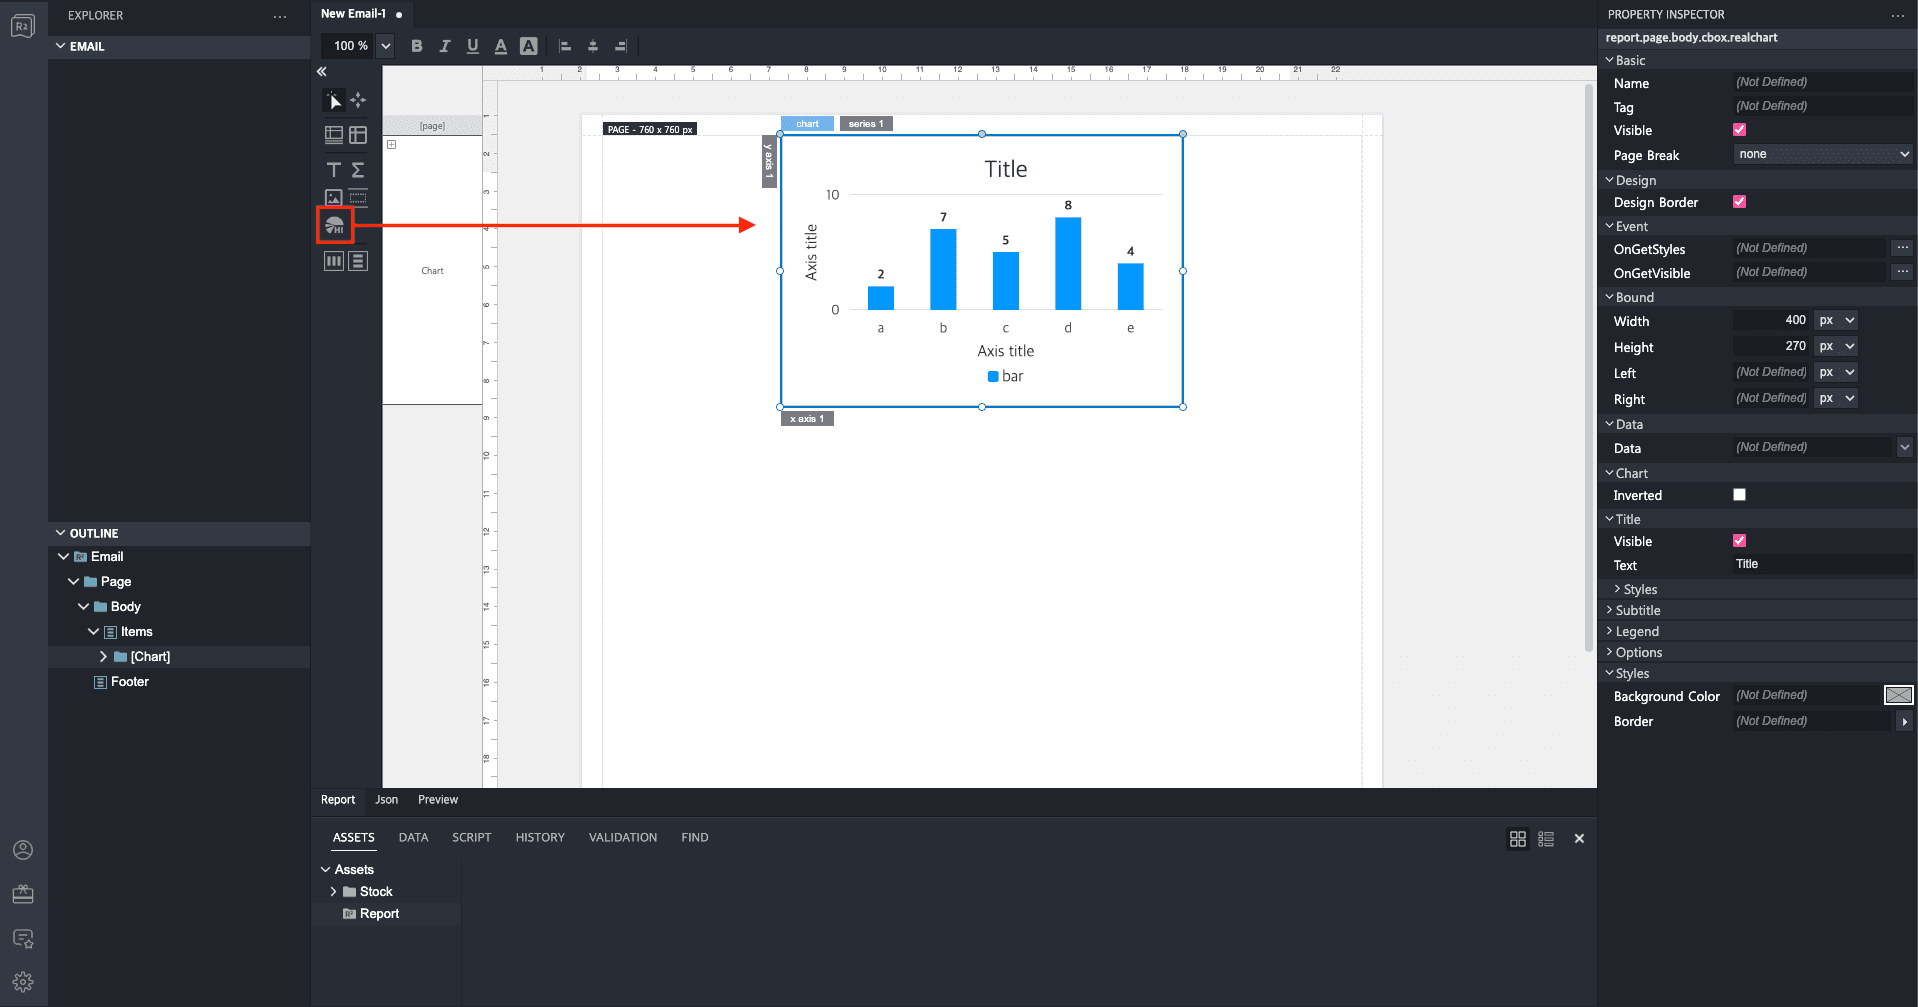1918x1007 pixels.
Task: Insert a table band element
Action: click(x=334, y=135)
